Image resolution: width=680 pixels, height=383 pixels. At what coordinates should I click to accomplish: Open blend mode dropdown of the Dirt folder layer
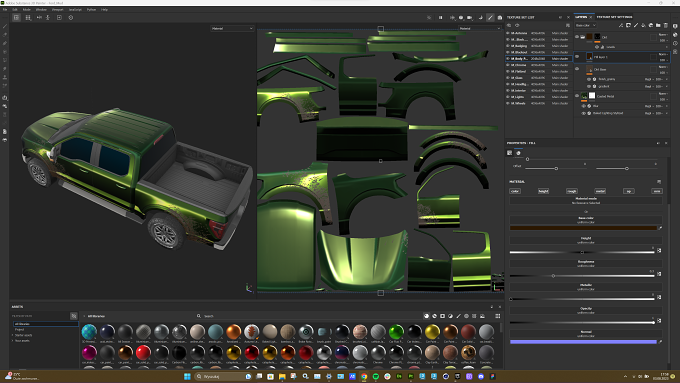pos(663,35)
